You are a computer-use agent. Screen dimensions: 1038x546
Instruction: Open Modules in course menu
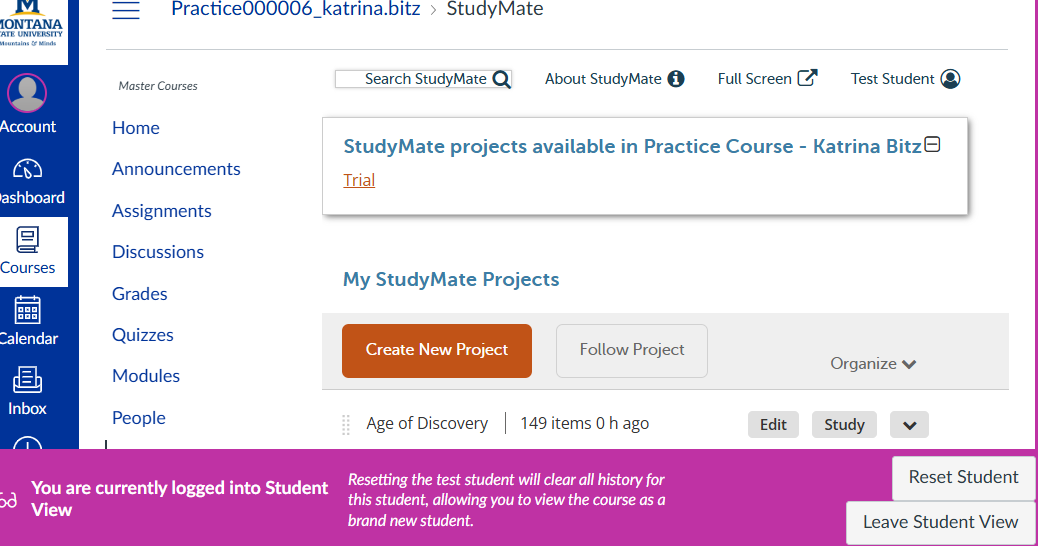(x=146, y=376)
